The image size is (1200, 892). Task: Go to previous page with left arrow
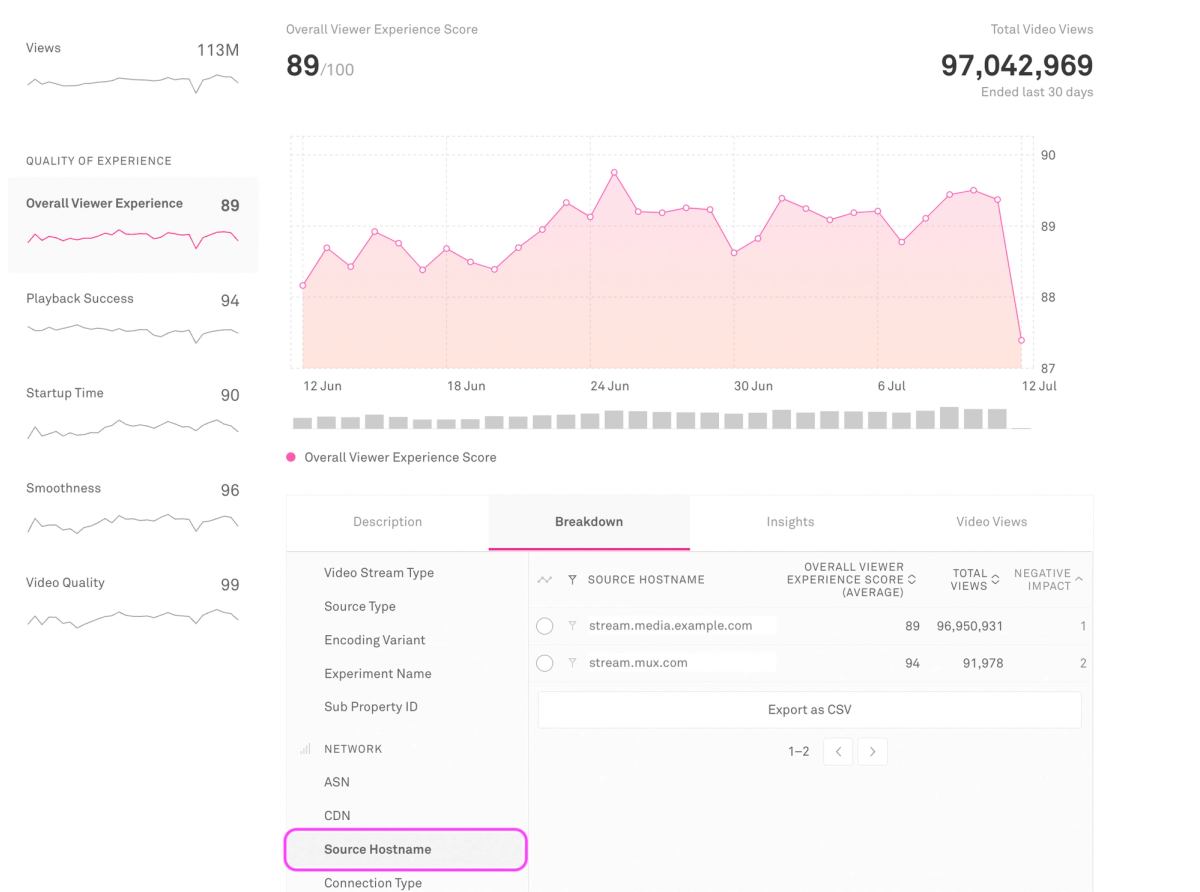point(837,751)
